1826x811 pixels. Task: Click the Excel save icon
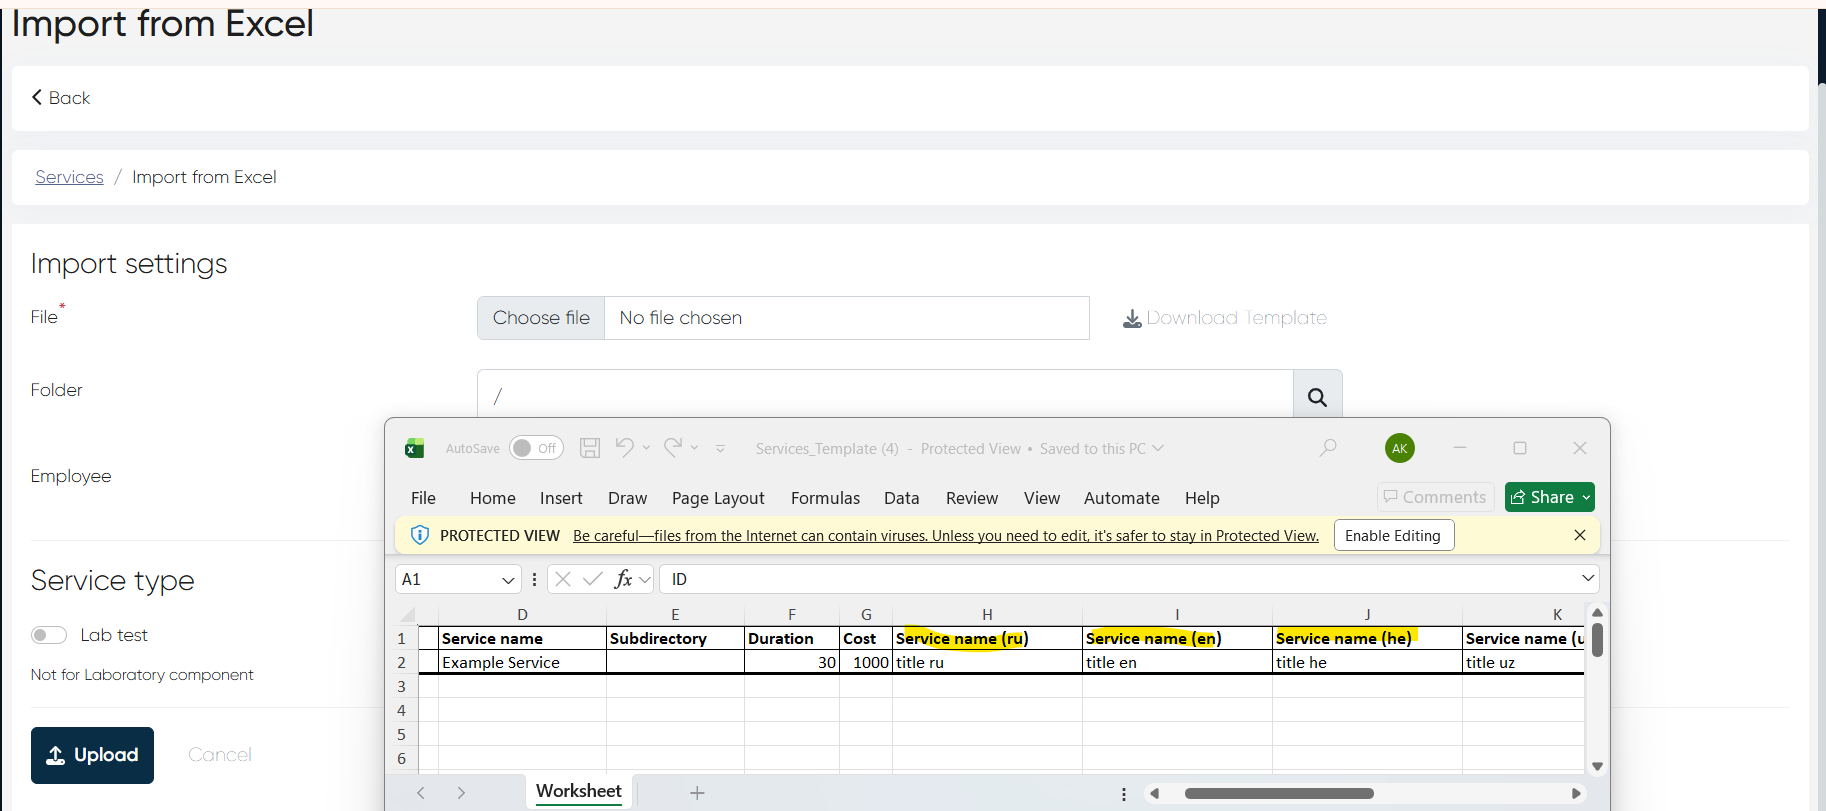pyautogui.click(x=590, y=448)
